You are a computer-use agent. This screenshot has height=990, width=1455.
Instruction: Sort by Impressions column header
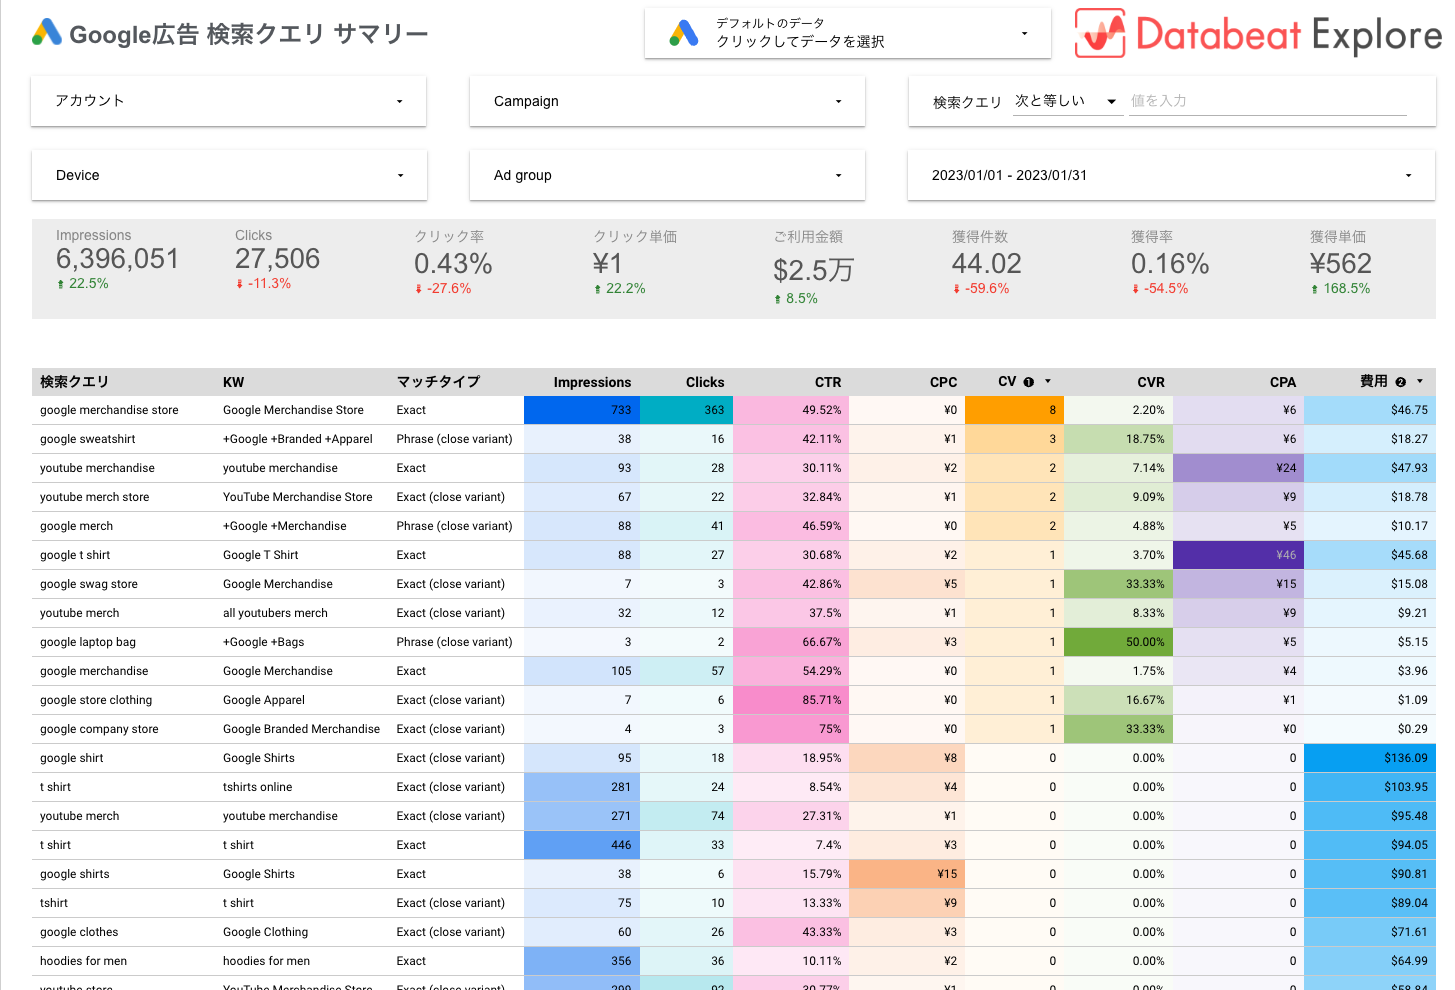[592, 382]
